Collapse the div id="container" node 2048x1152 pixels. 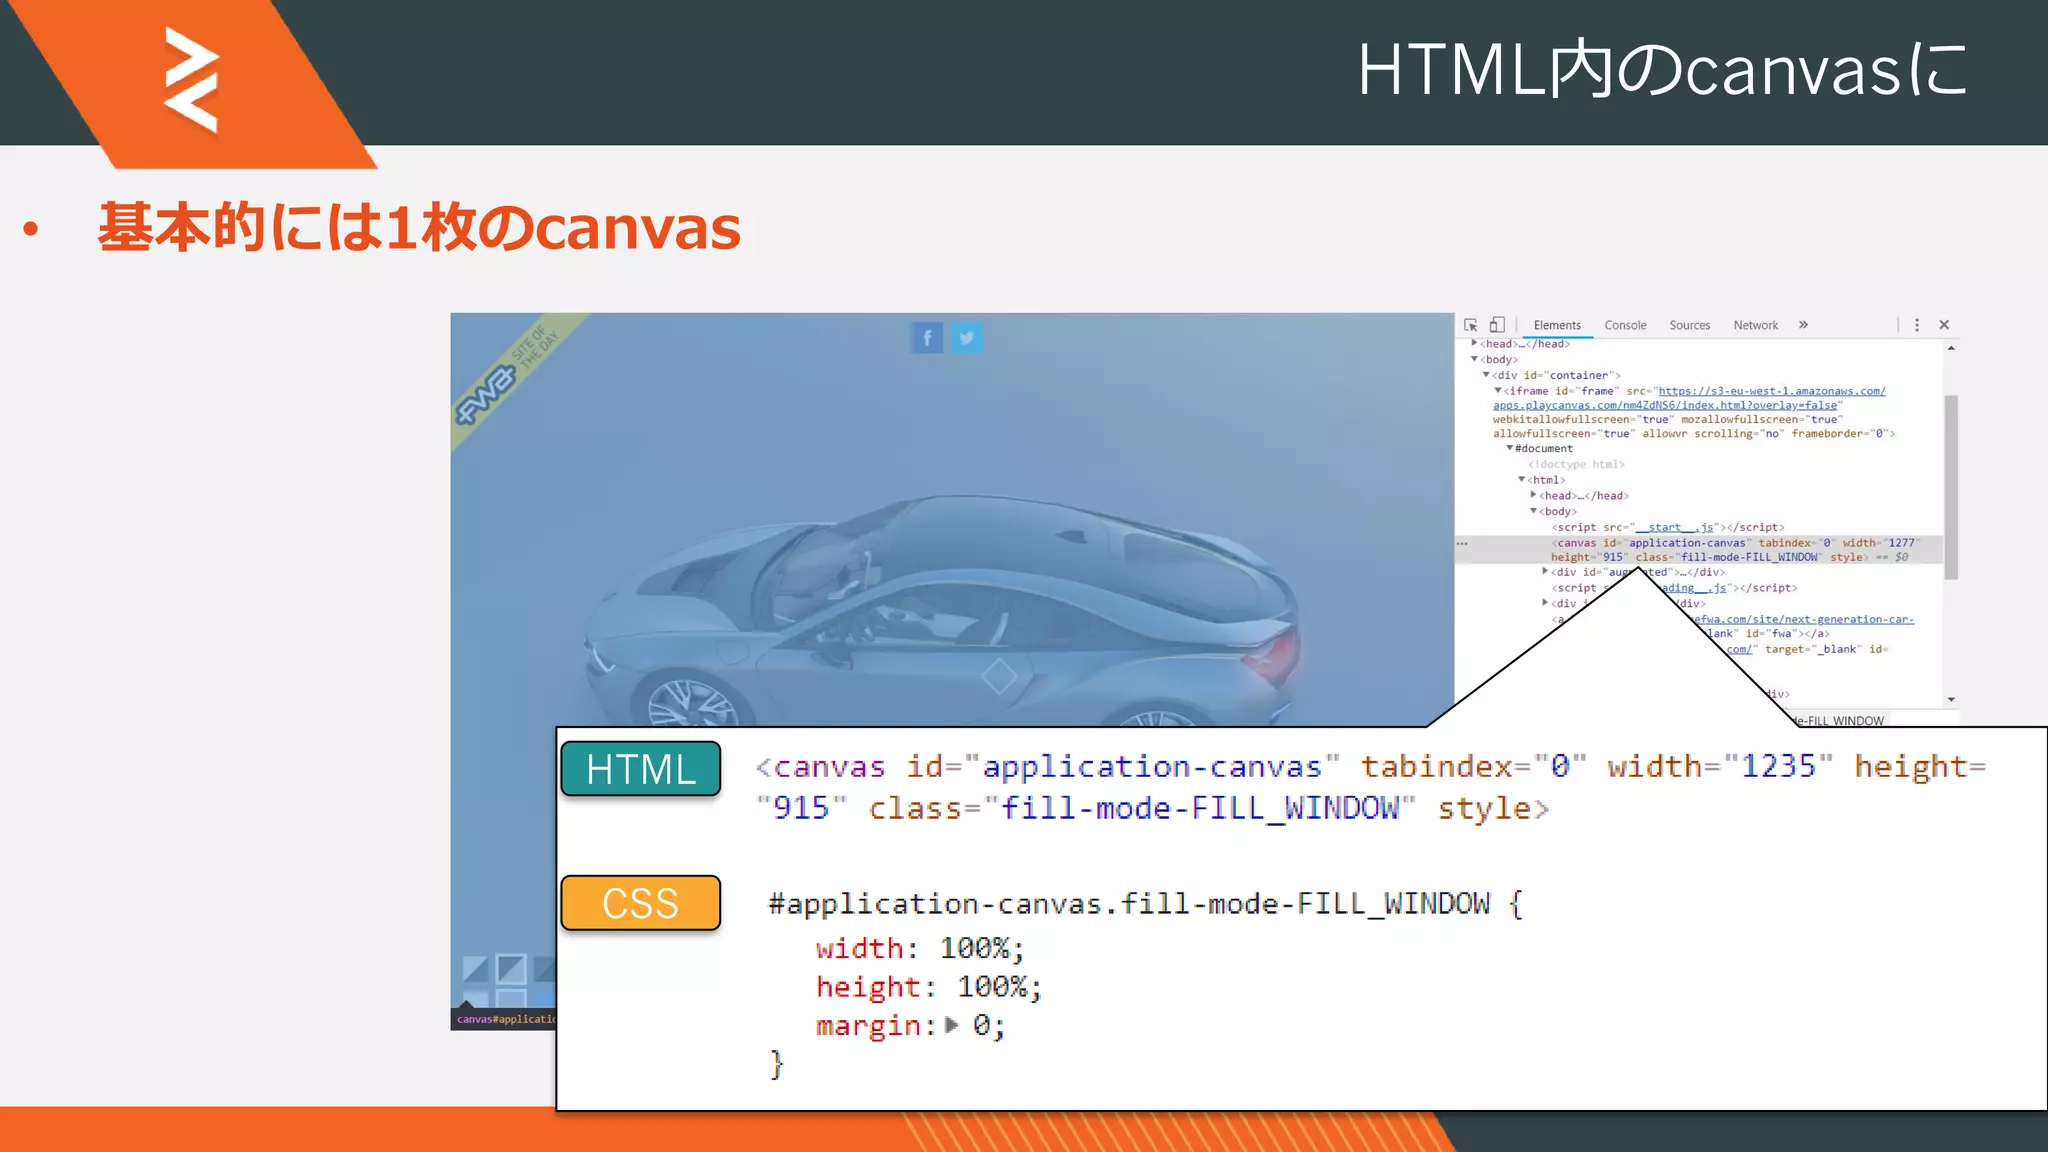point(1486,375)
